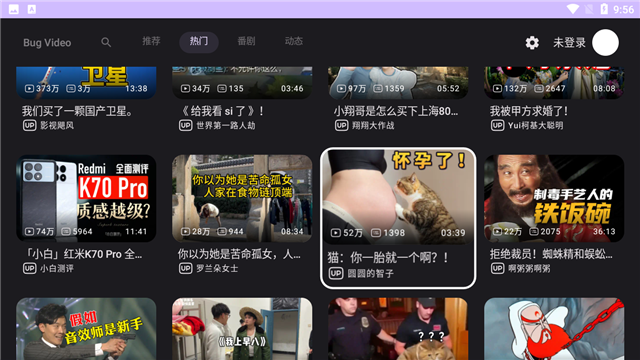Viewport: 640px width, 360px height.
Task: Click UP badge beside 翔翔大作战
Action: (341, 125)
